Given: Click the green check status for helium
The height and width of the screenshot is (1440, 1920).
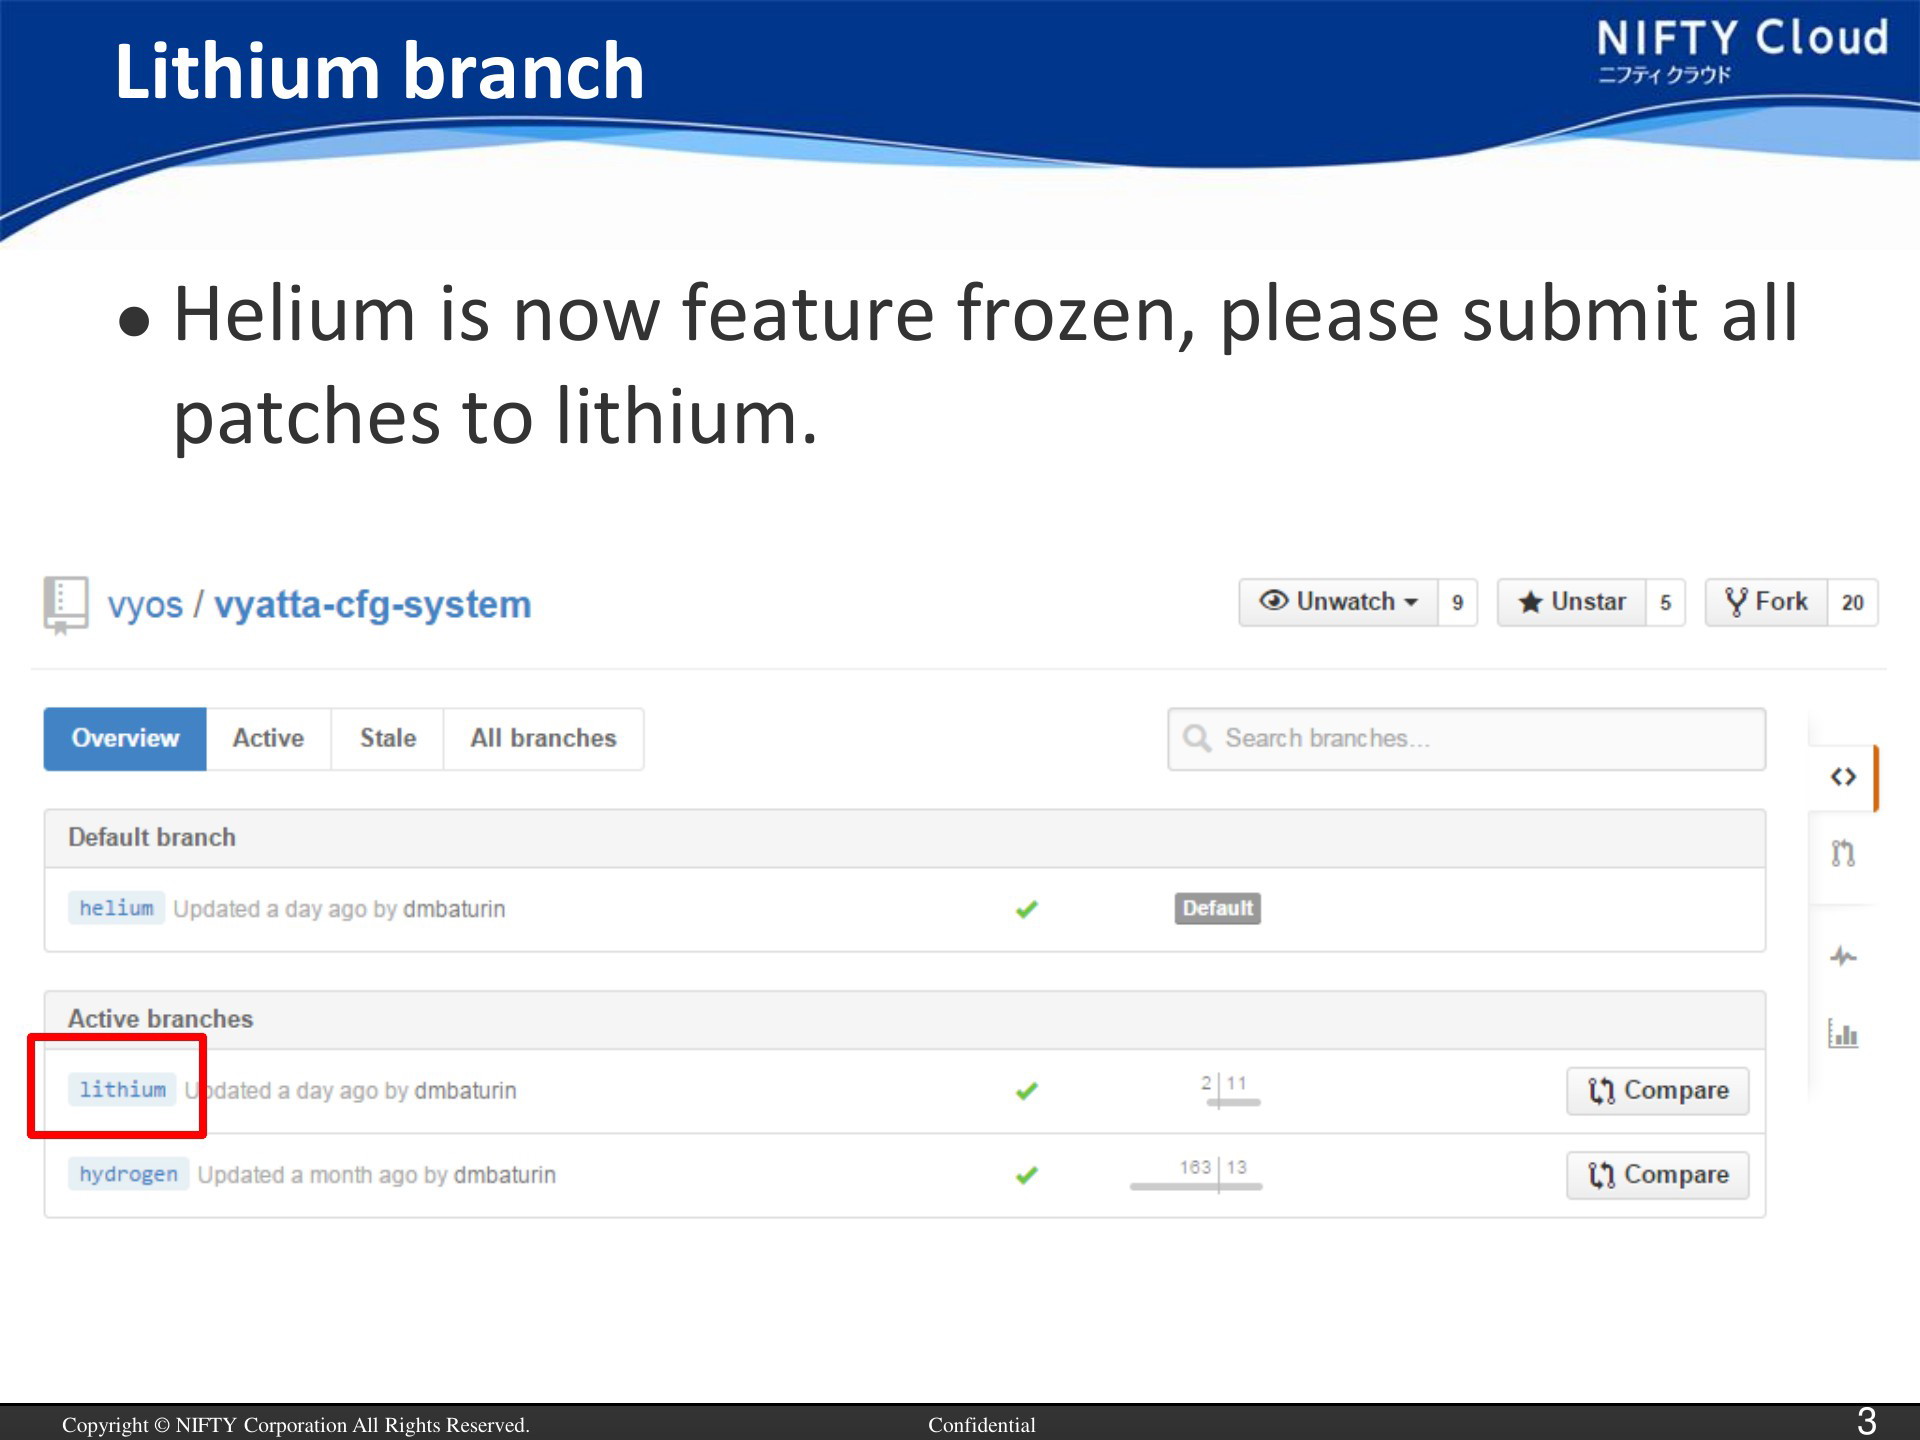Looking at the screenshot, I should [x=1027, y=909].
